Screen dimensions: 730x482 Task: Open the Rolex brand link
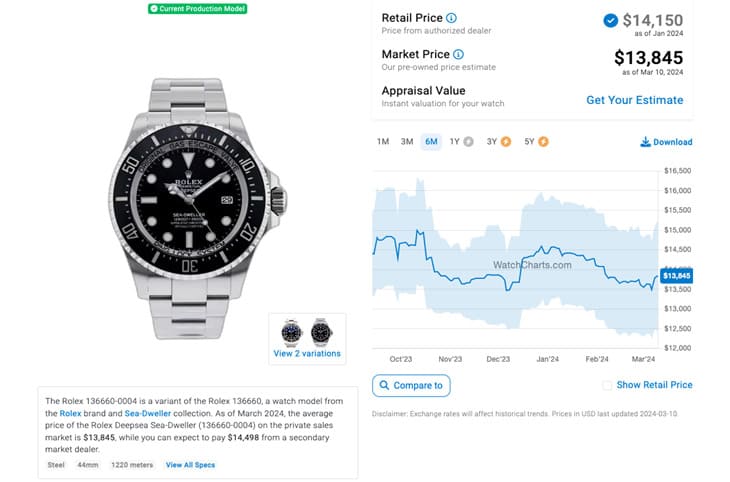(70, 413)
